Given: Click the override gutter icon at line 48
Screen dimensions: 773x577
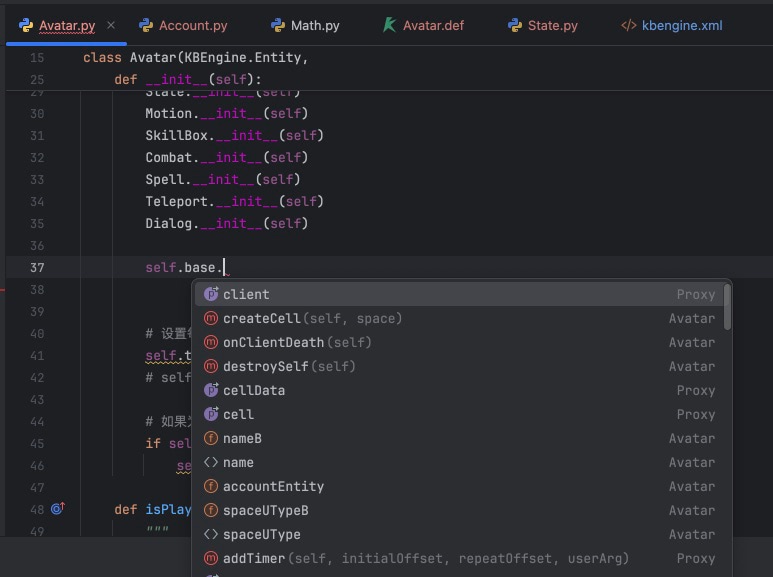Looking at the screenshot, I should [57, 509].
